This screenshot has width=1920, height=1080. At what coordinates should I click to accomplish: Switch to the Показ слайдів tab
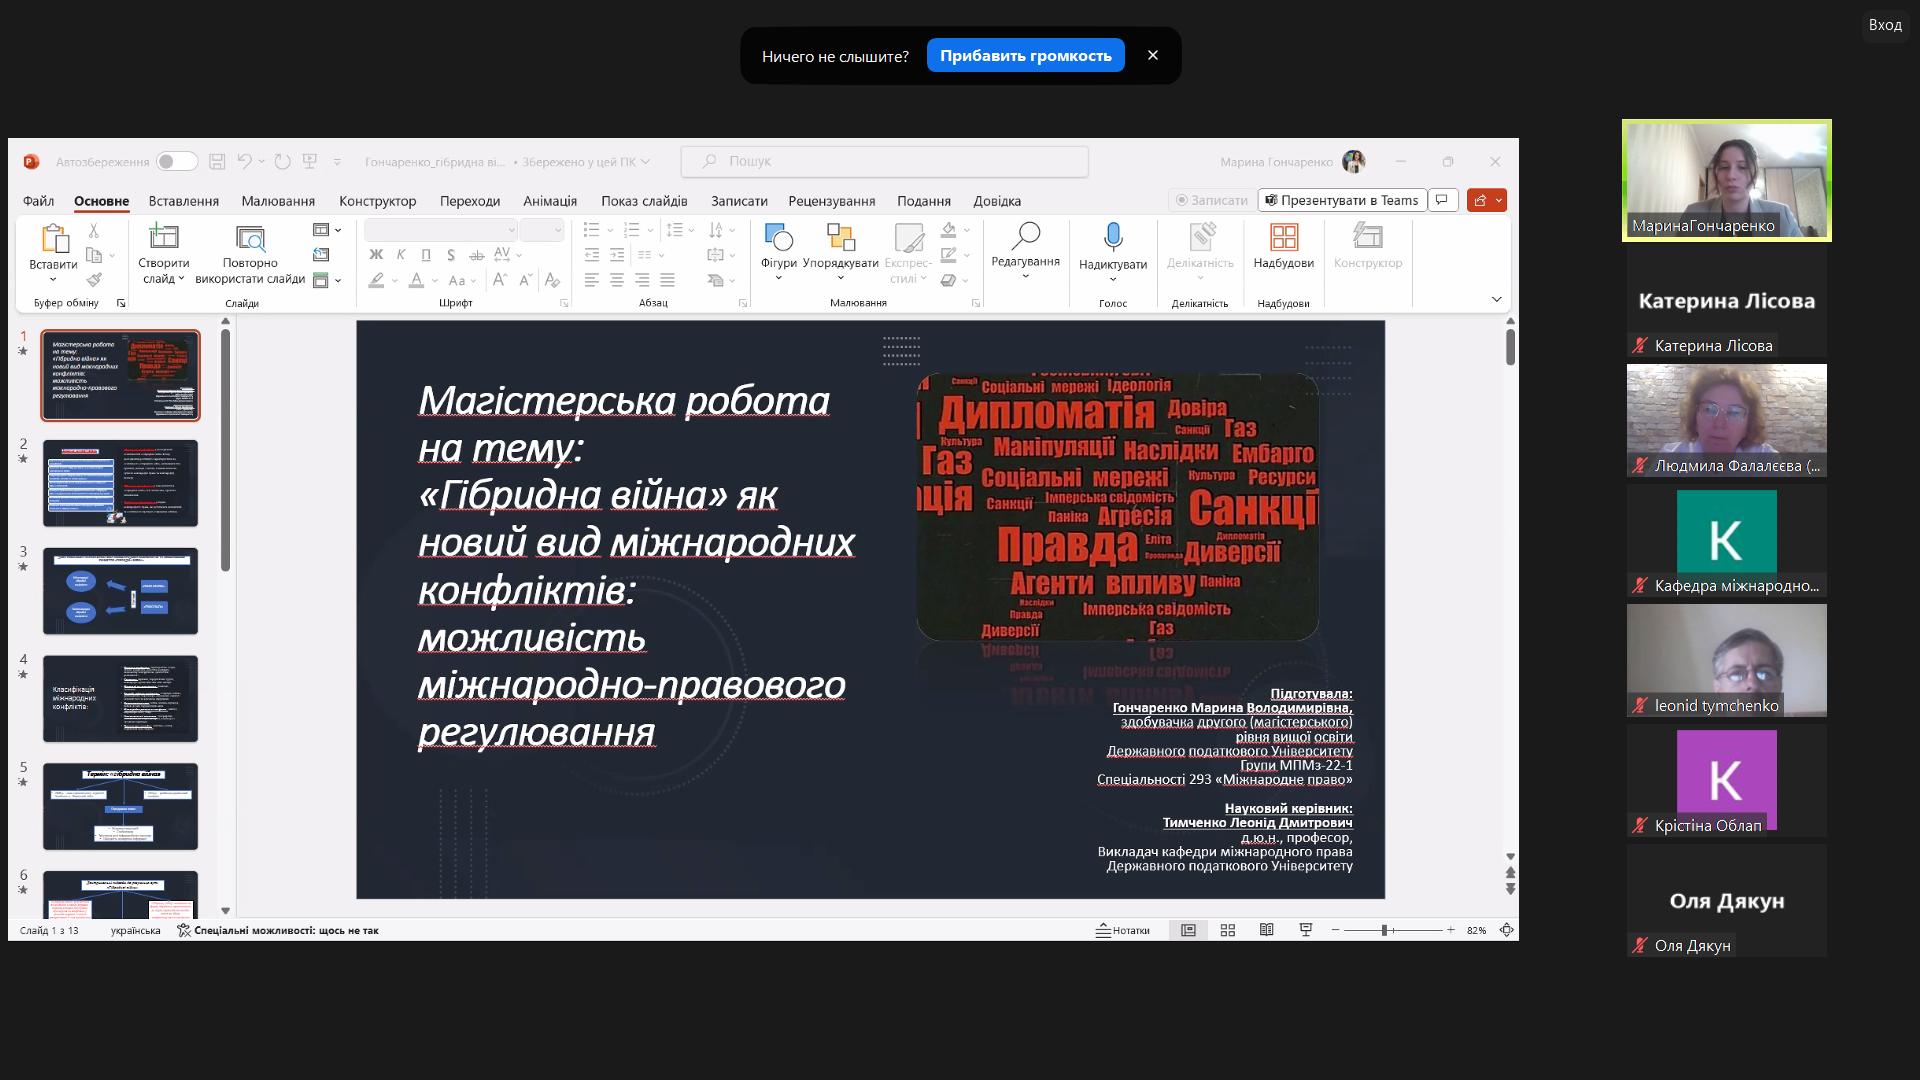coord(644,201)
